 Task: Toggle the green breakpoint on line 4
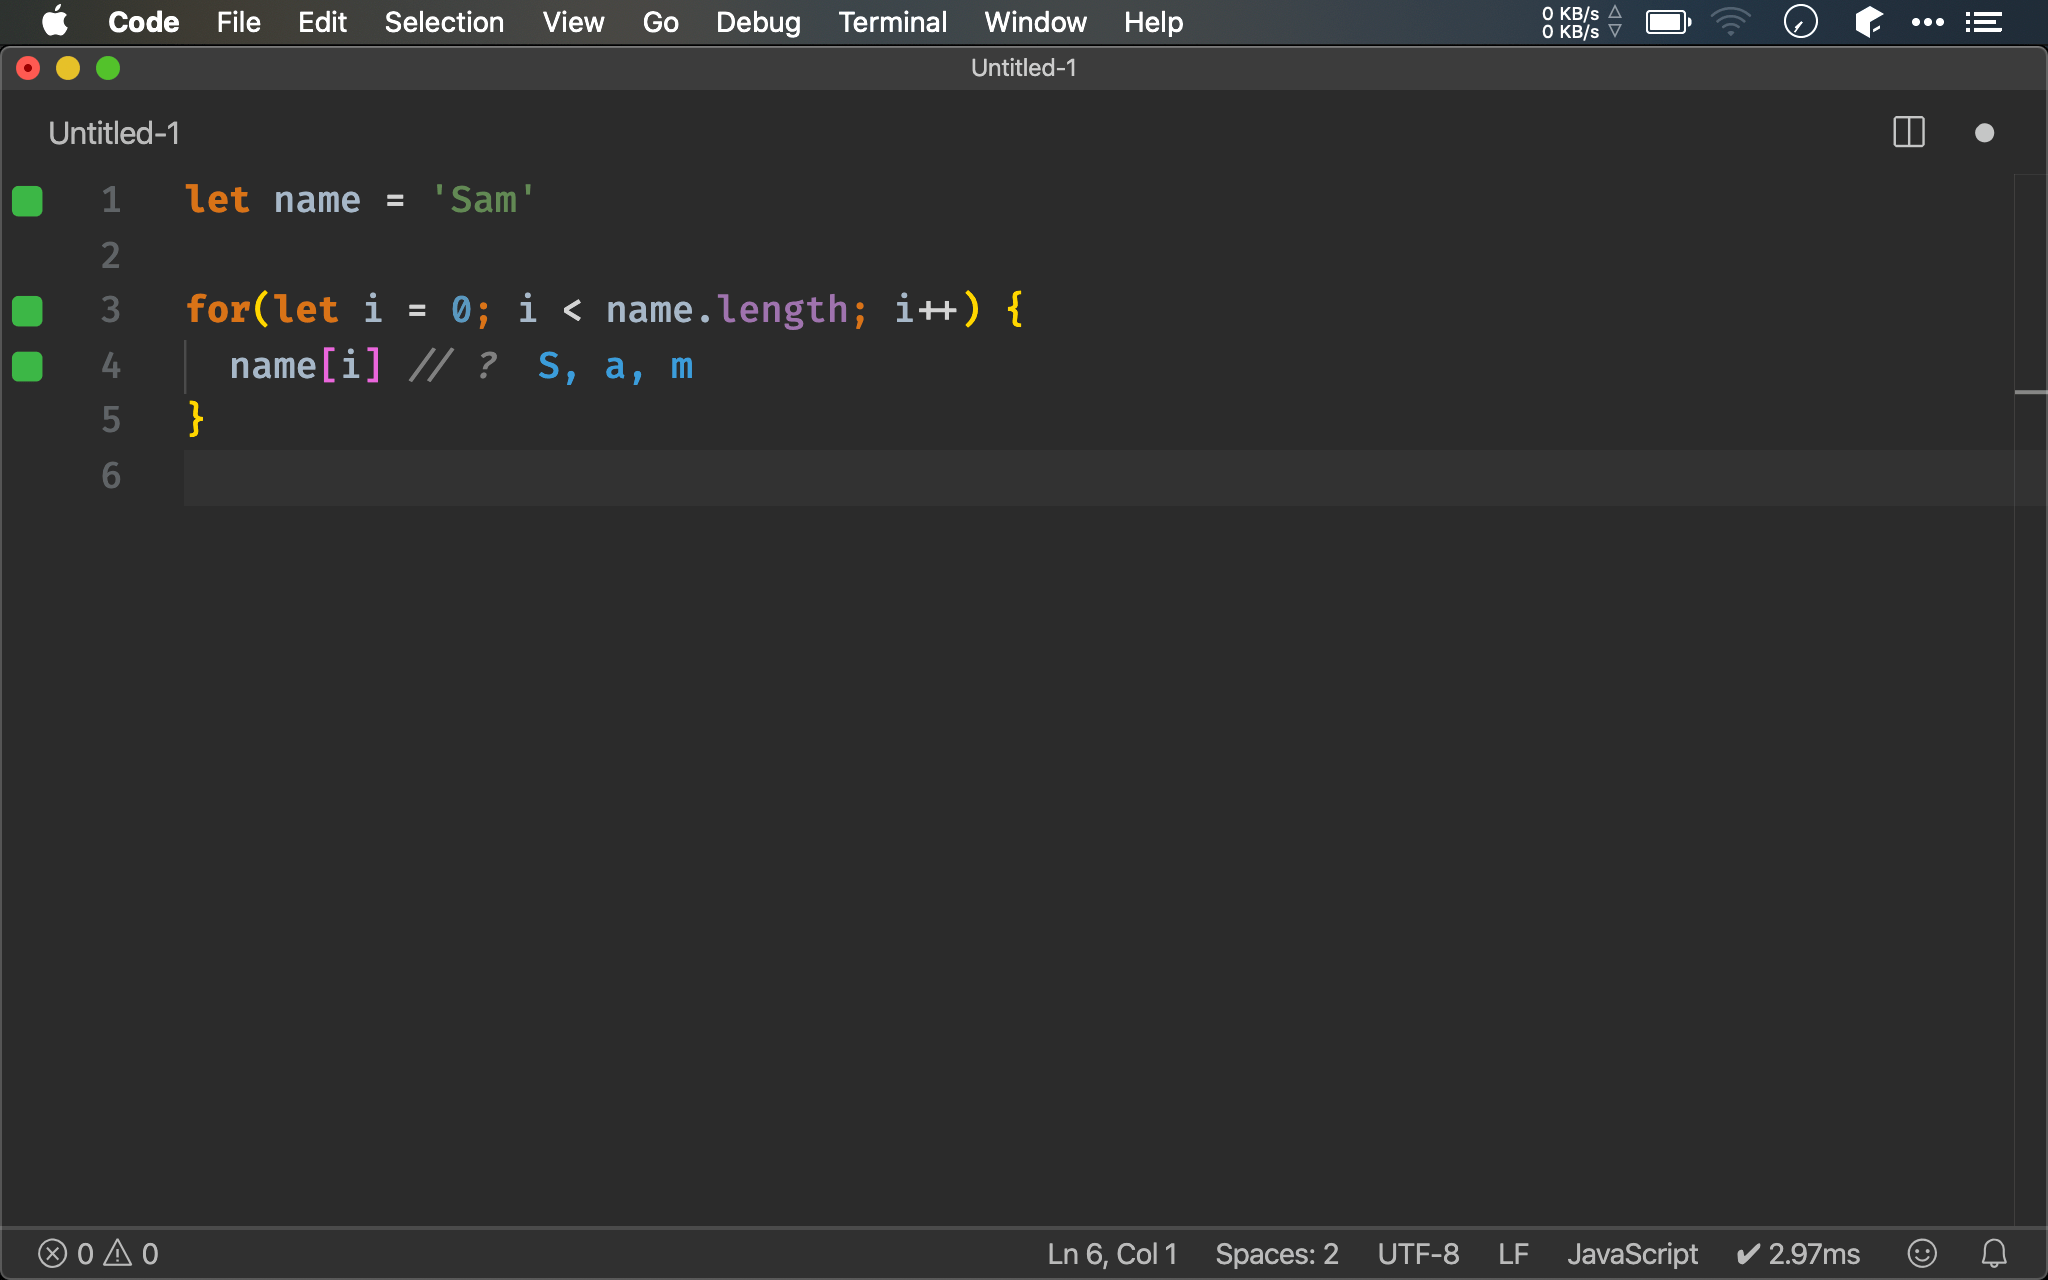(28, 364)
